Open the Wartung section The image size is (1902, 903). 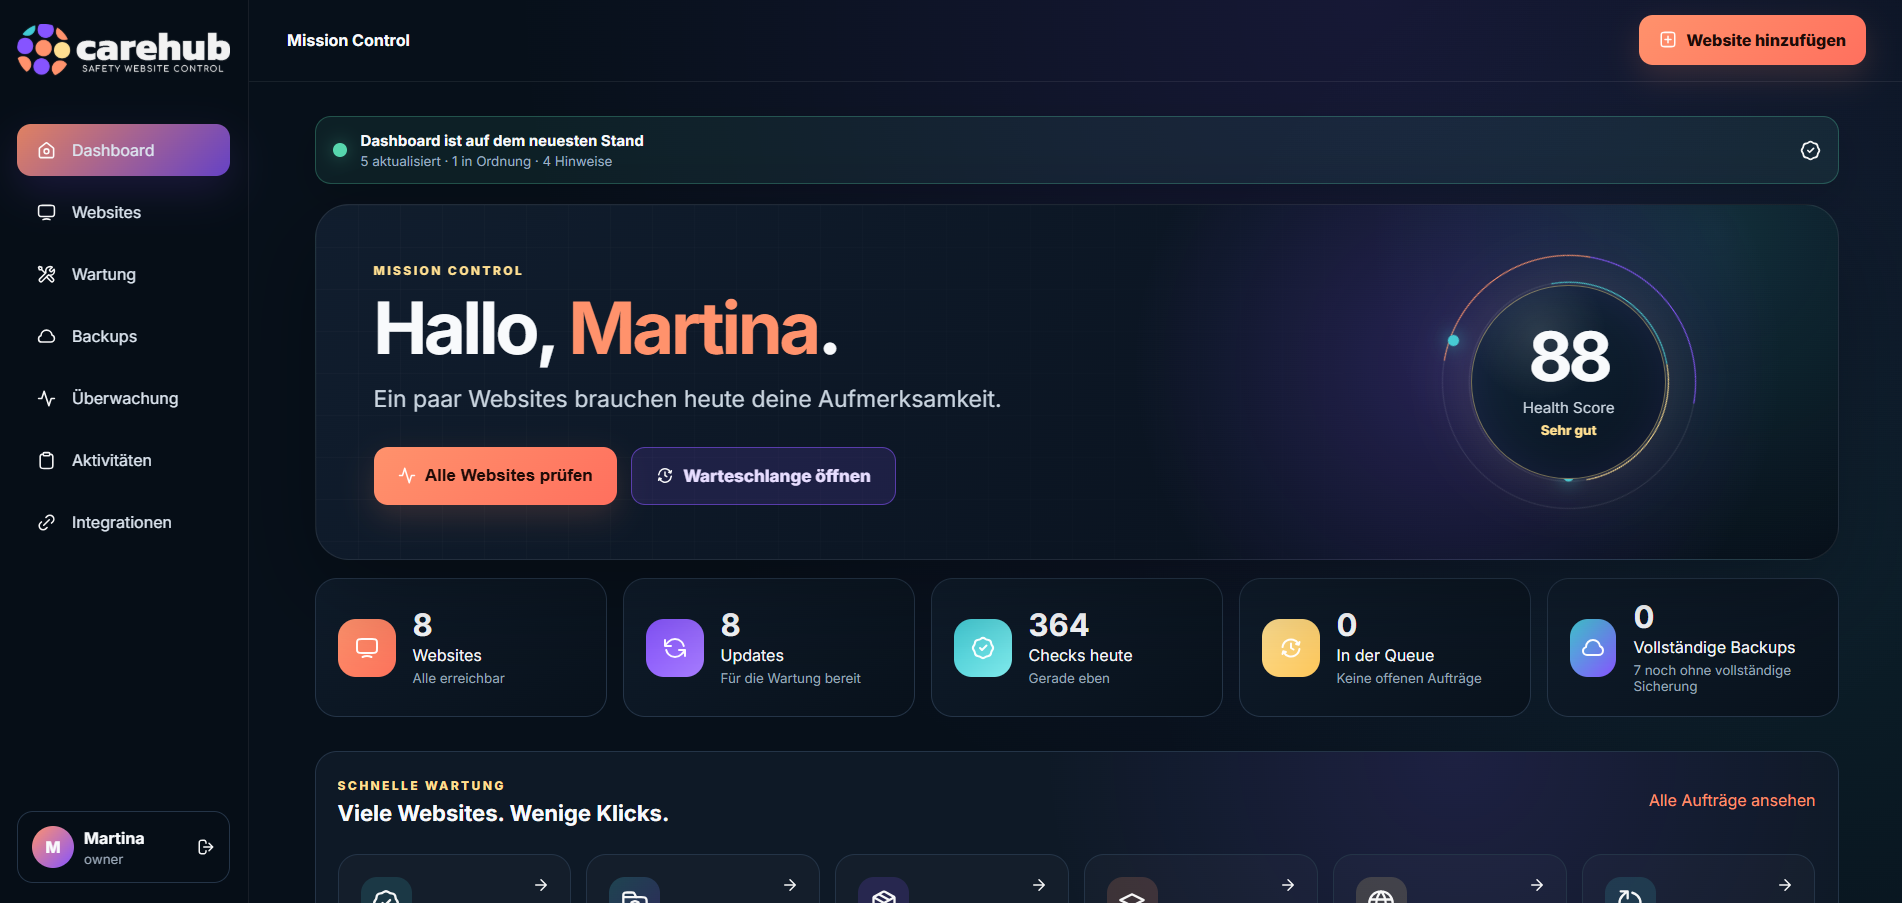(x=123, y=274)
